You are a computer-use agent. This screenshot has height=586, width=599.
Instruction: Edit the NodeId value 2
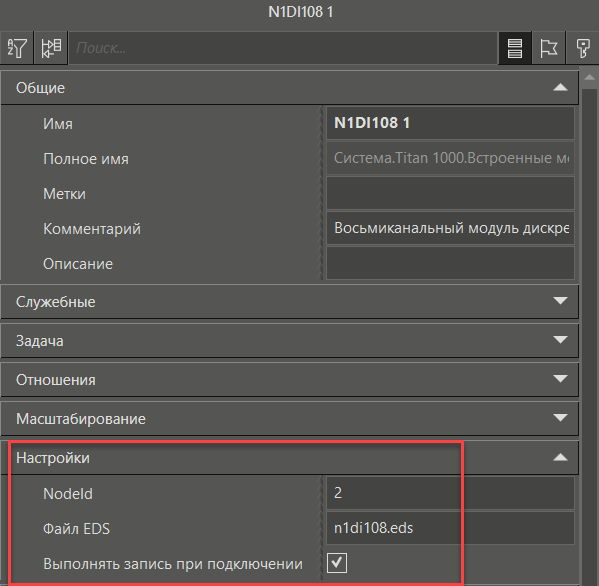pos(450,493)
